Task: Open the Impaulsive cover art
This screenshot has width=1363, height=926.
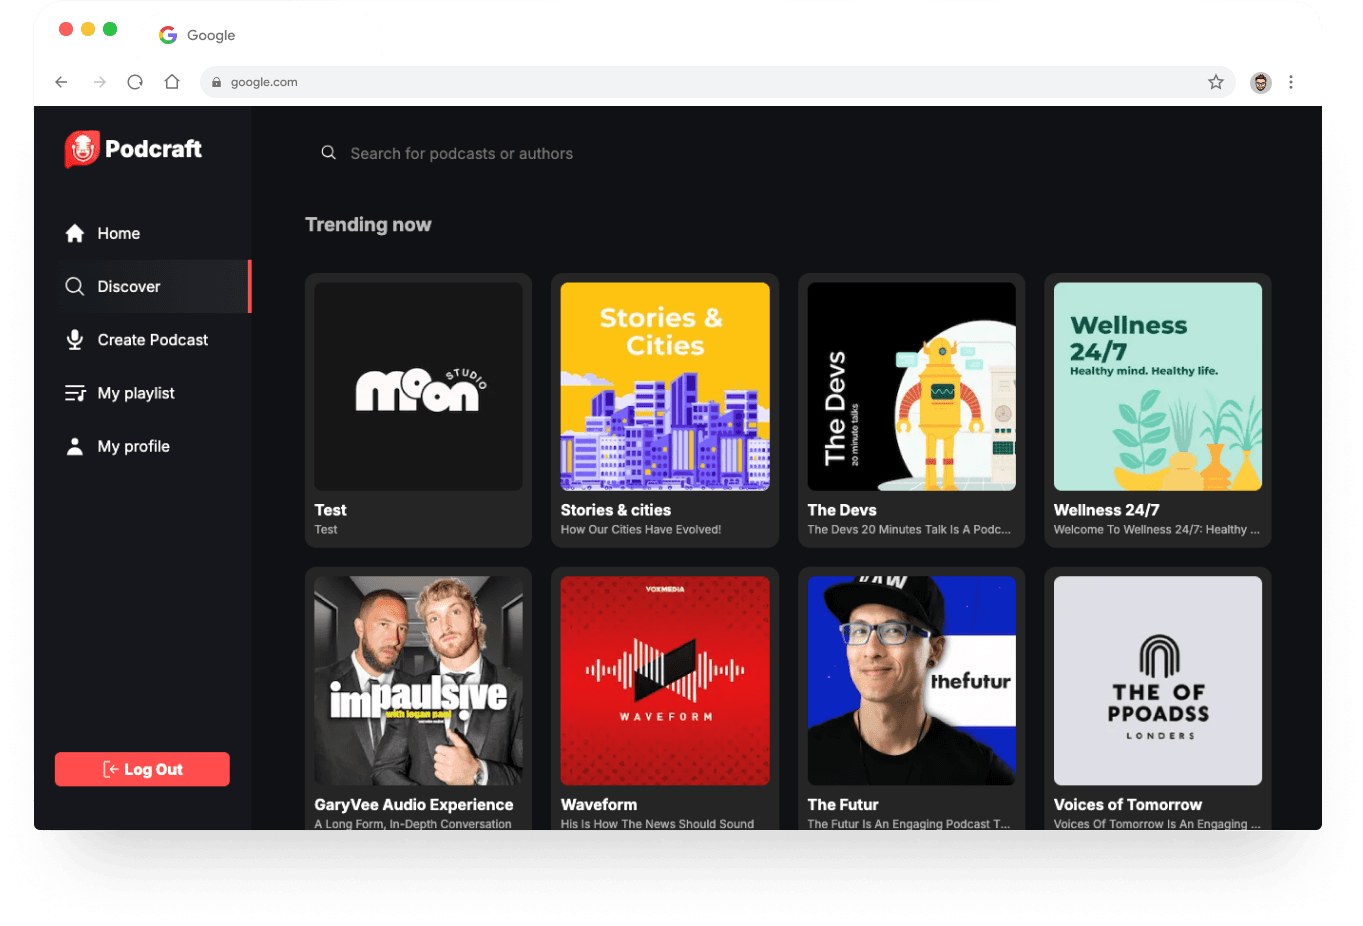Action: pos(418,680)
